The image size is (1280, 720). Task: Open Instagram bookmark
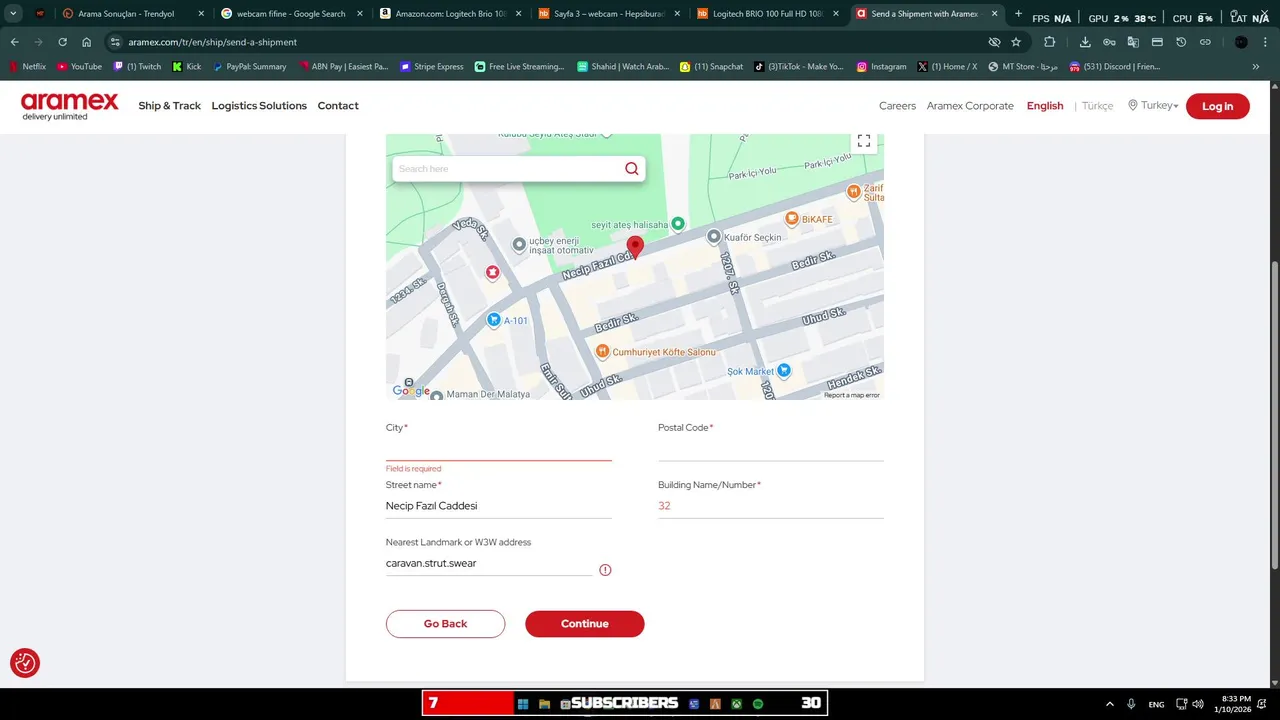(x=881, y=67)
